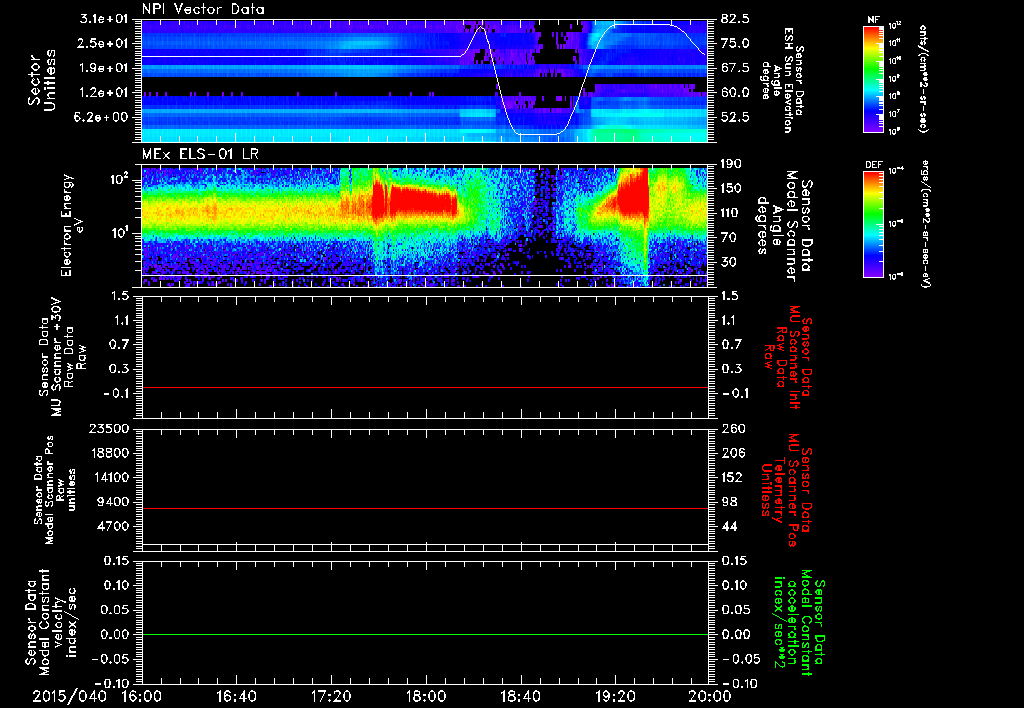The image size is (1024, 708).
Task: Click the NPI Vector Data panel title
Action: tap(203, 9)
